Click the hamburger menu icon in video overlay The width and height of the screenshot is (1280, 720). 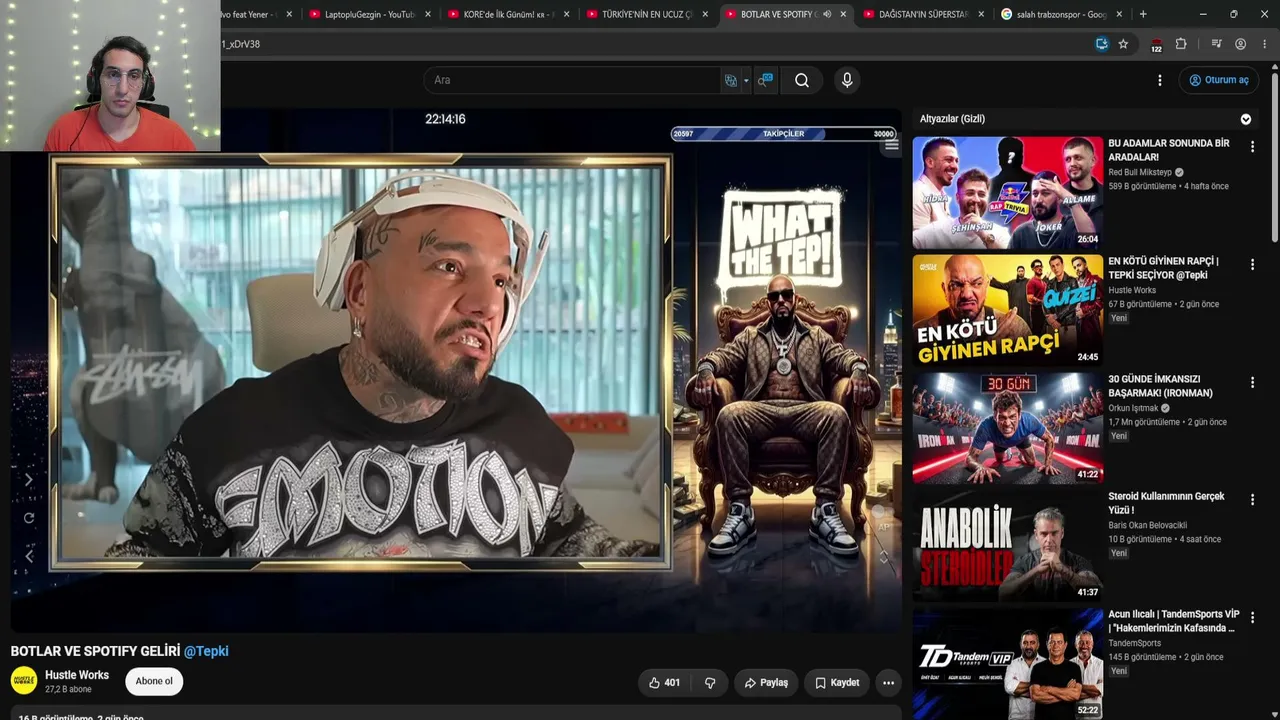pyautogui.click(x=891, y=145)
